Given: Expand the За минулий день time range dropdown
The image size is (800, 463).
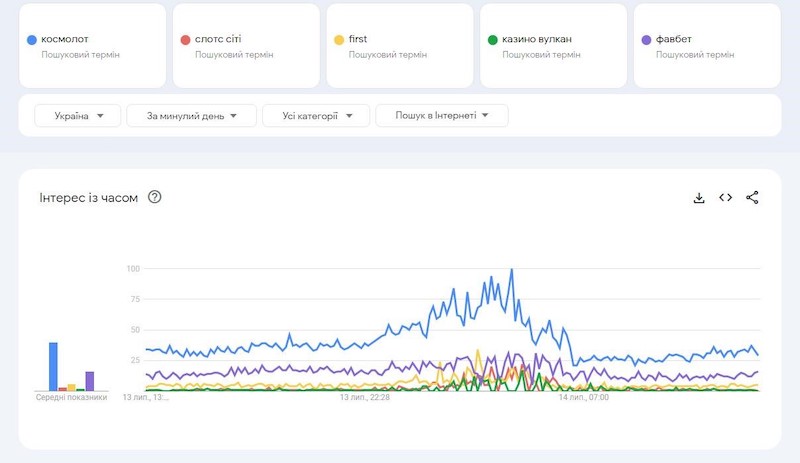Looking at the screenshot, I should tap(191, 116).
